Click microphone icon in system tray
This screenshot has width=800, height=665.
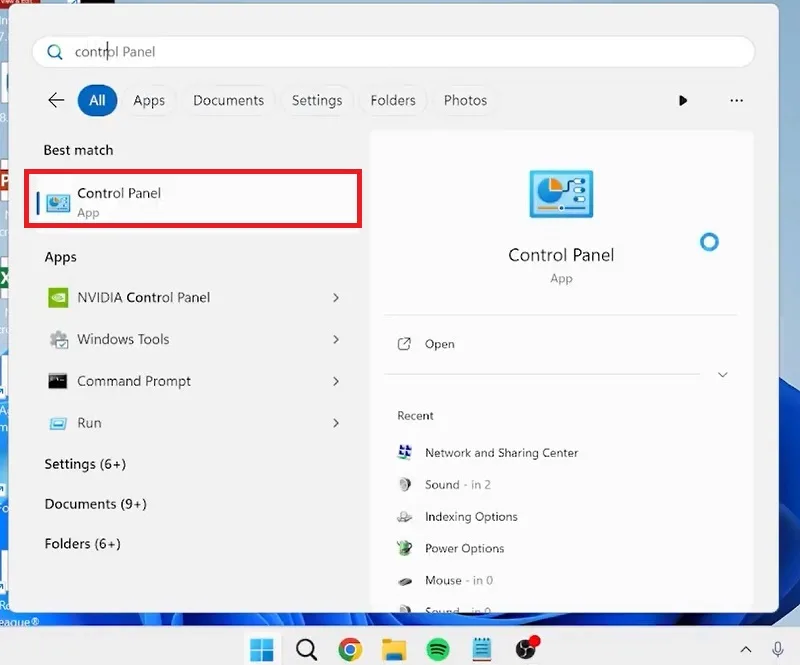778,650
